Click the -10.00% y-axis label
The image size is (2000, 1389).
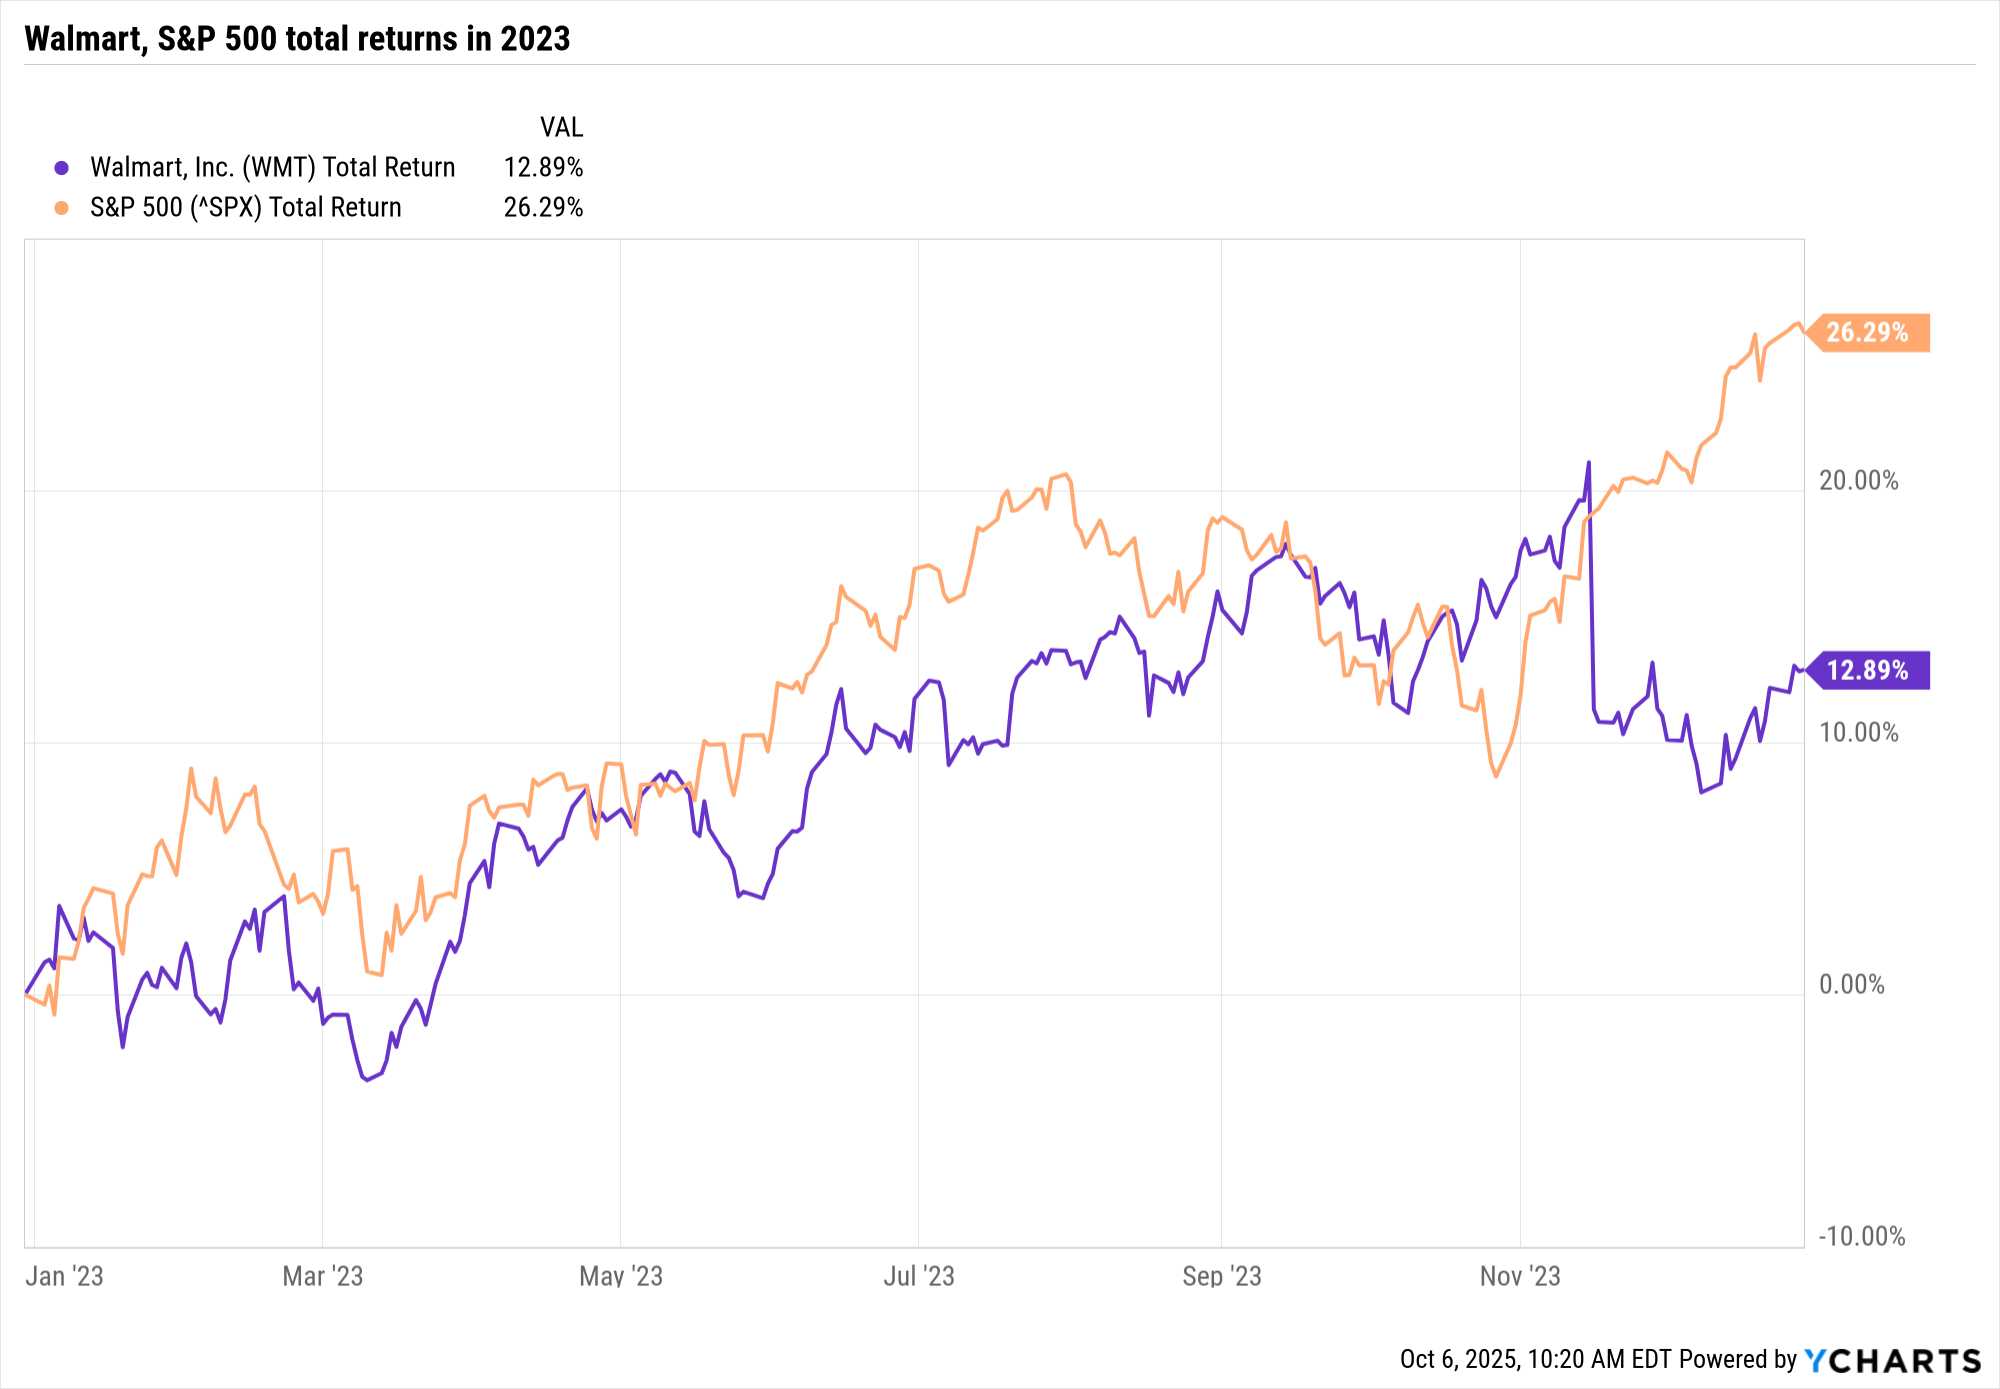click(x=1861, y=1237)
